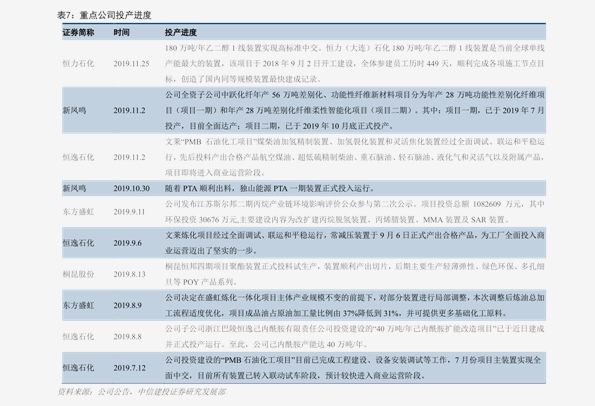Click the source note 资料来源 line

pyautogui.click(x=142, y=392)
